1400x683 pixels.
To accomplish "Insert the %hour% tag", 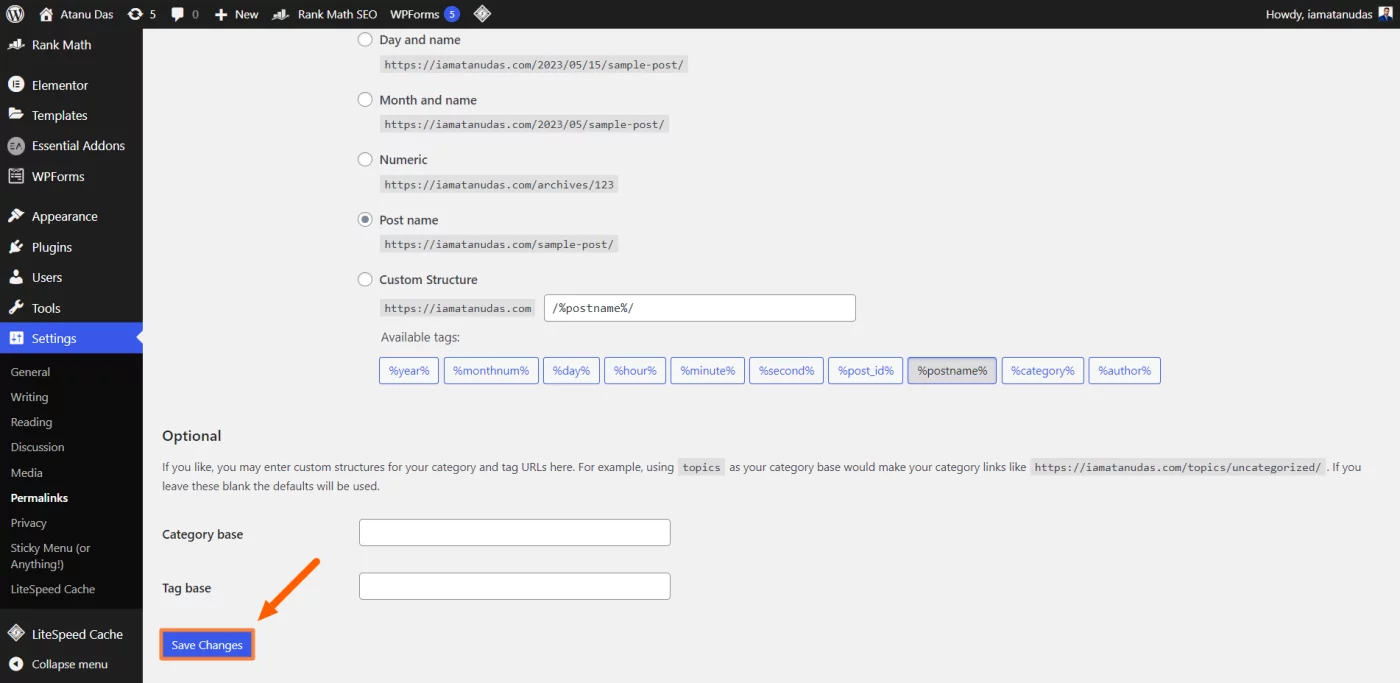I will (635, 371).
